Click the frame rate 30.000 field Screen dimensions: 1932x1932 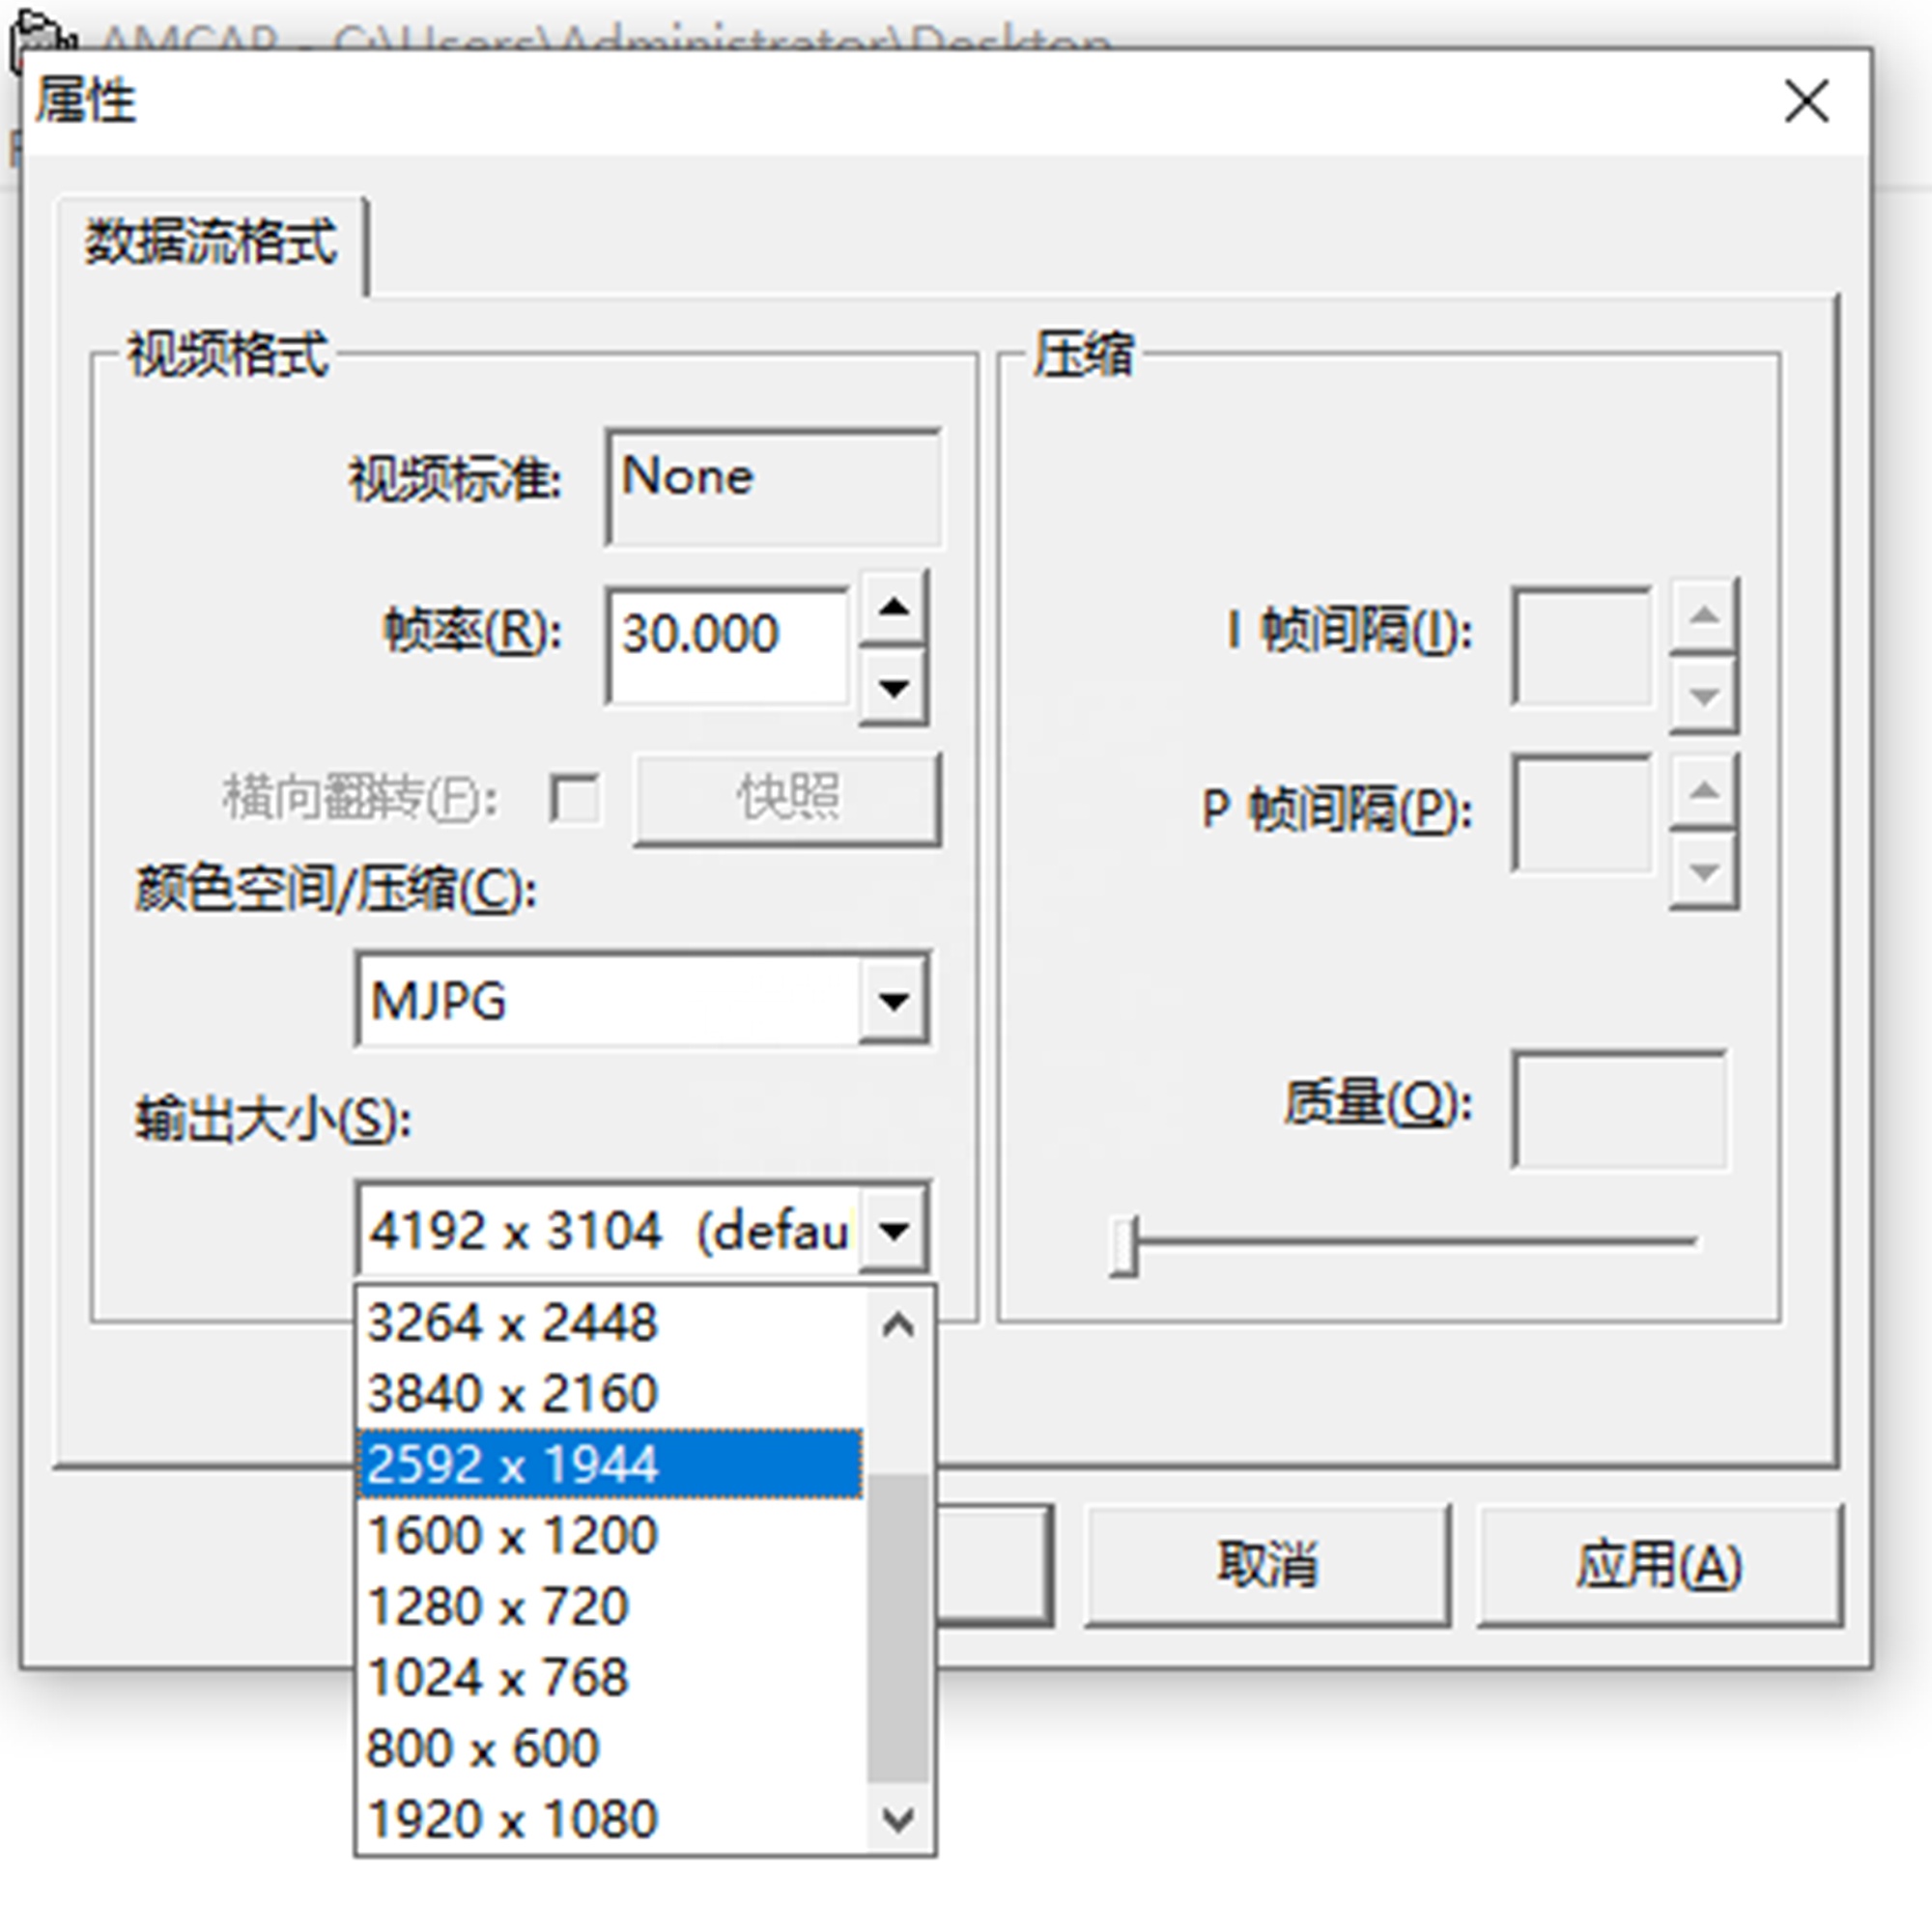727,645
